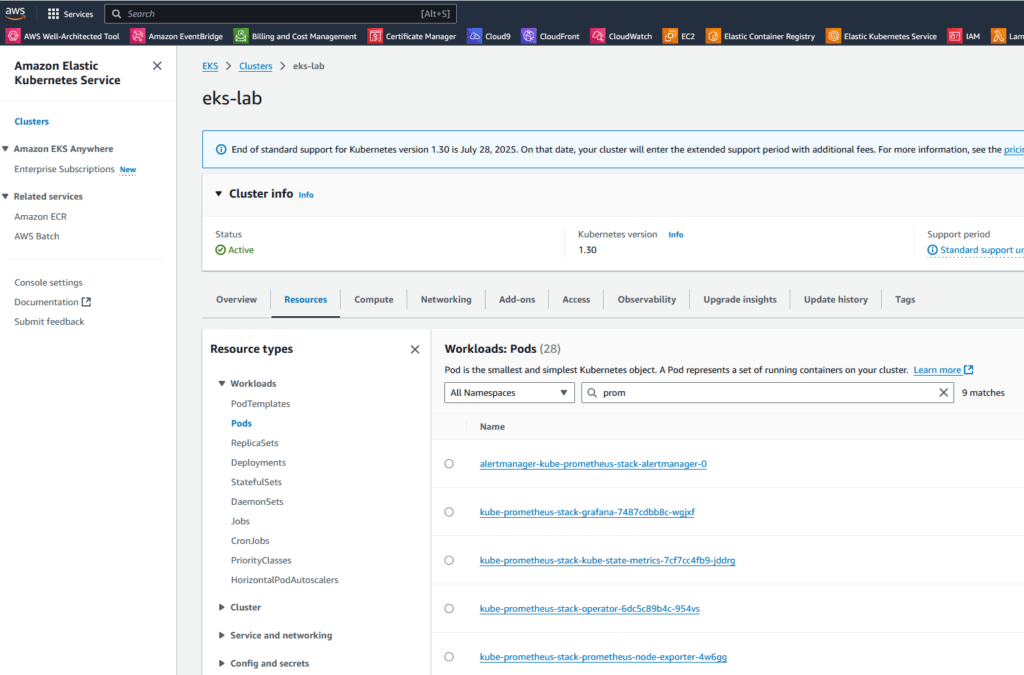
Task: Open the AWS logo home icon
Action: click(15, 13)
